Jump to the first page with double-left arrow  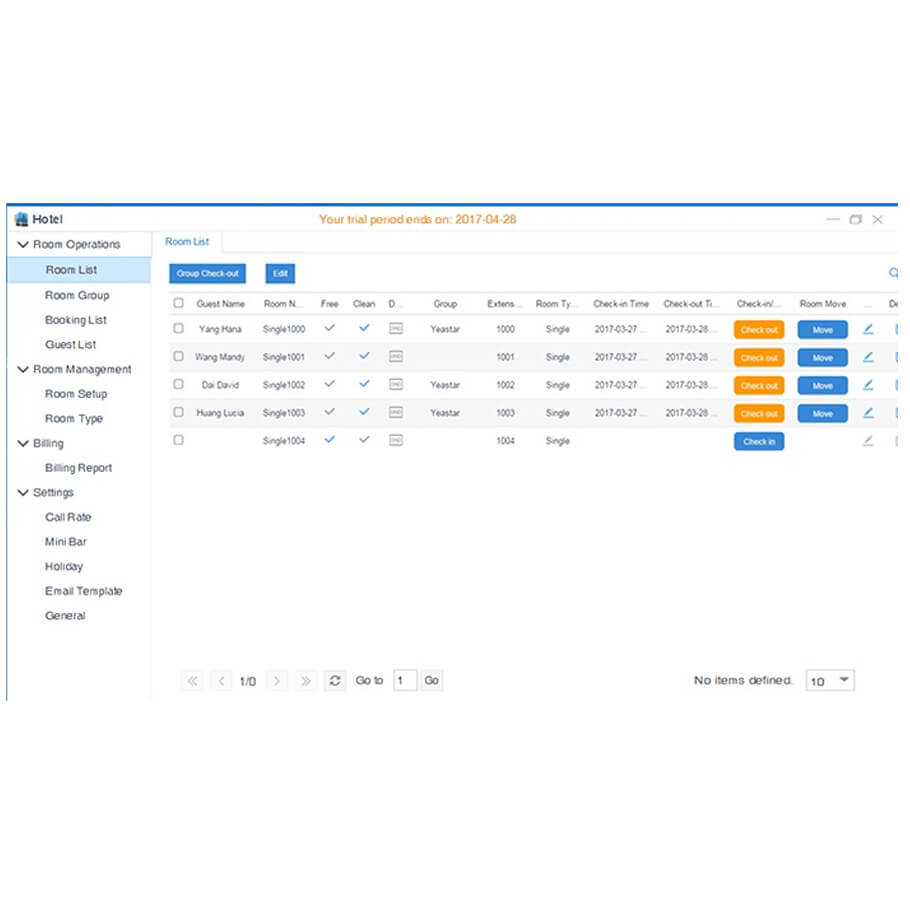[192, 681]
